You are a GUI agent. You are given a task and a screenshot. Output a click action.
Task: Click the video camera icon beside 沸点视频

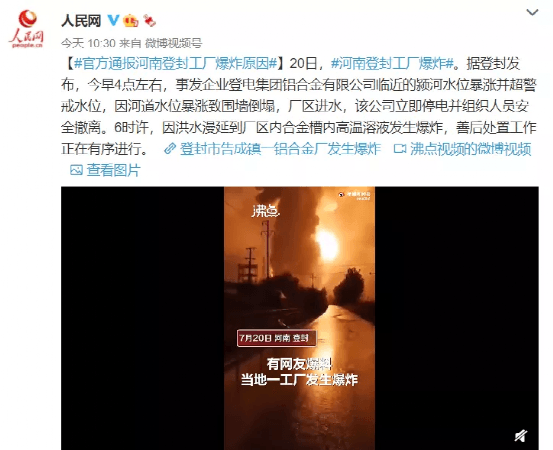pyautogui.click(x=400, y=149)
